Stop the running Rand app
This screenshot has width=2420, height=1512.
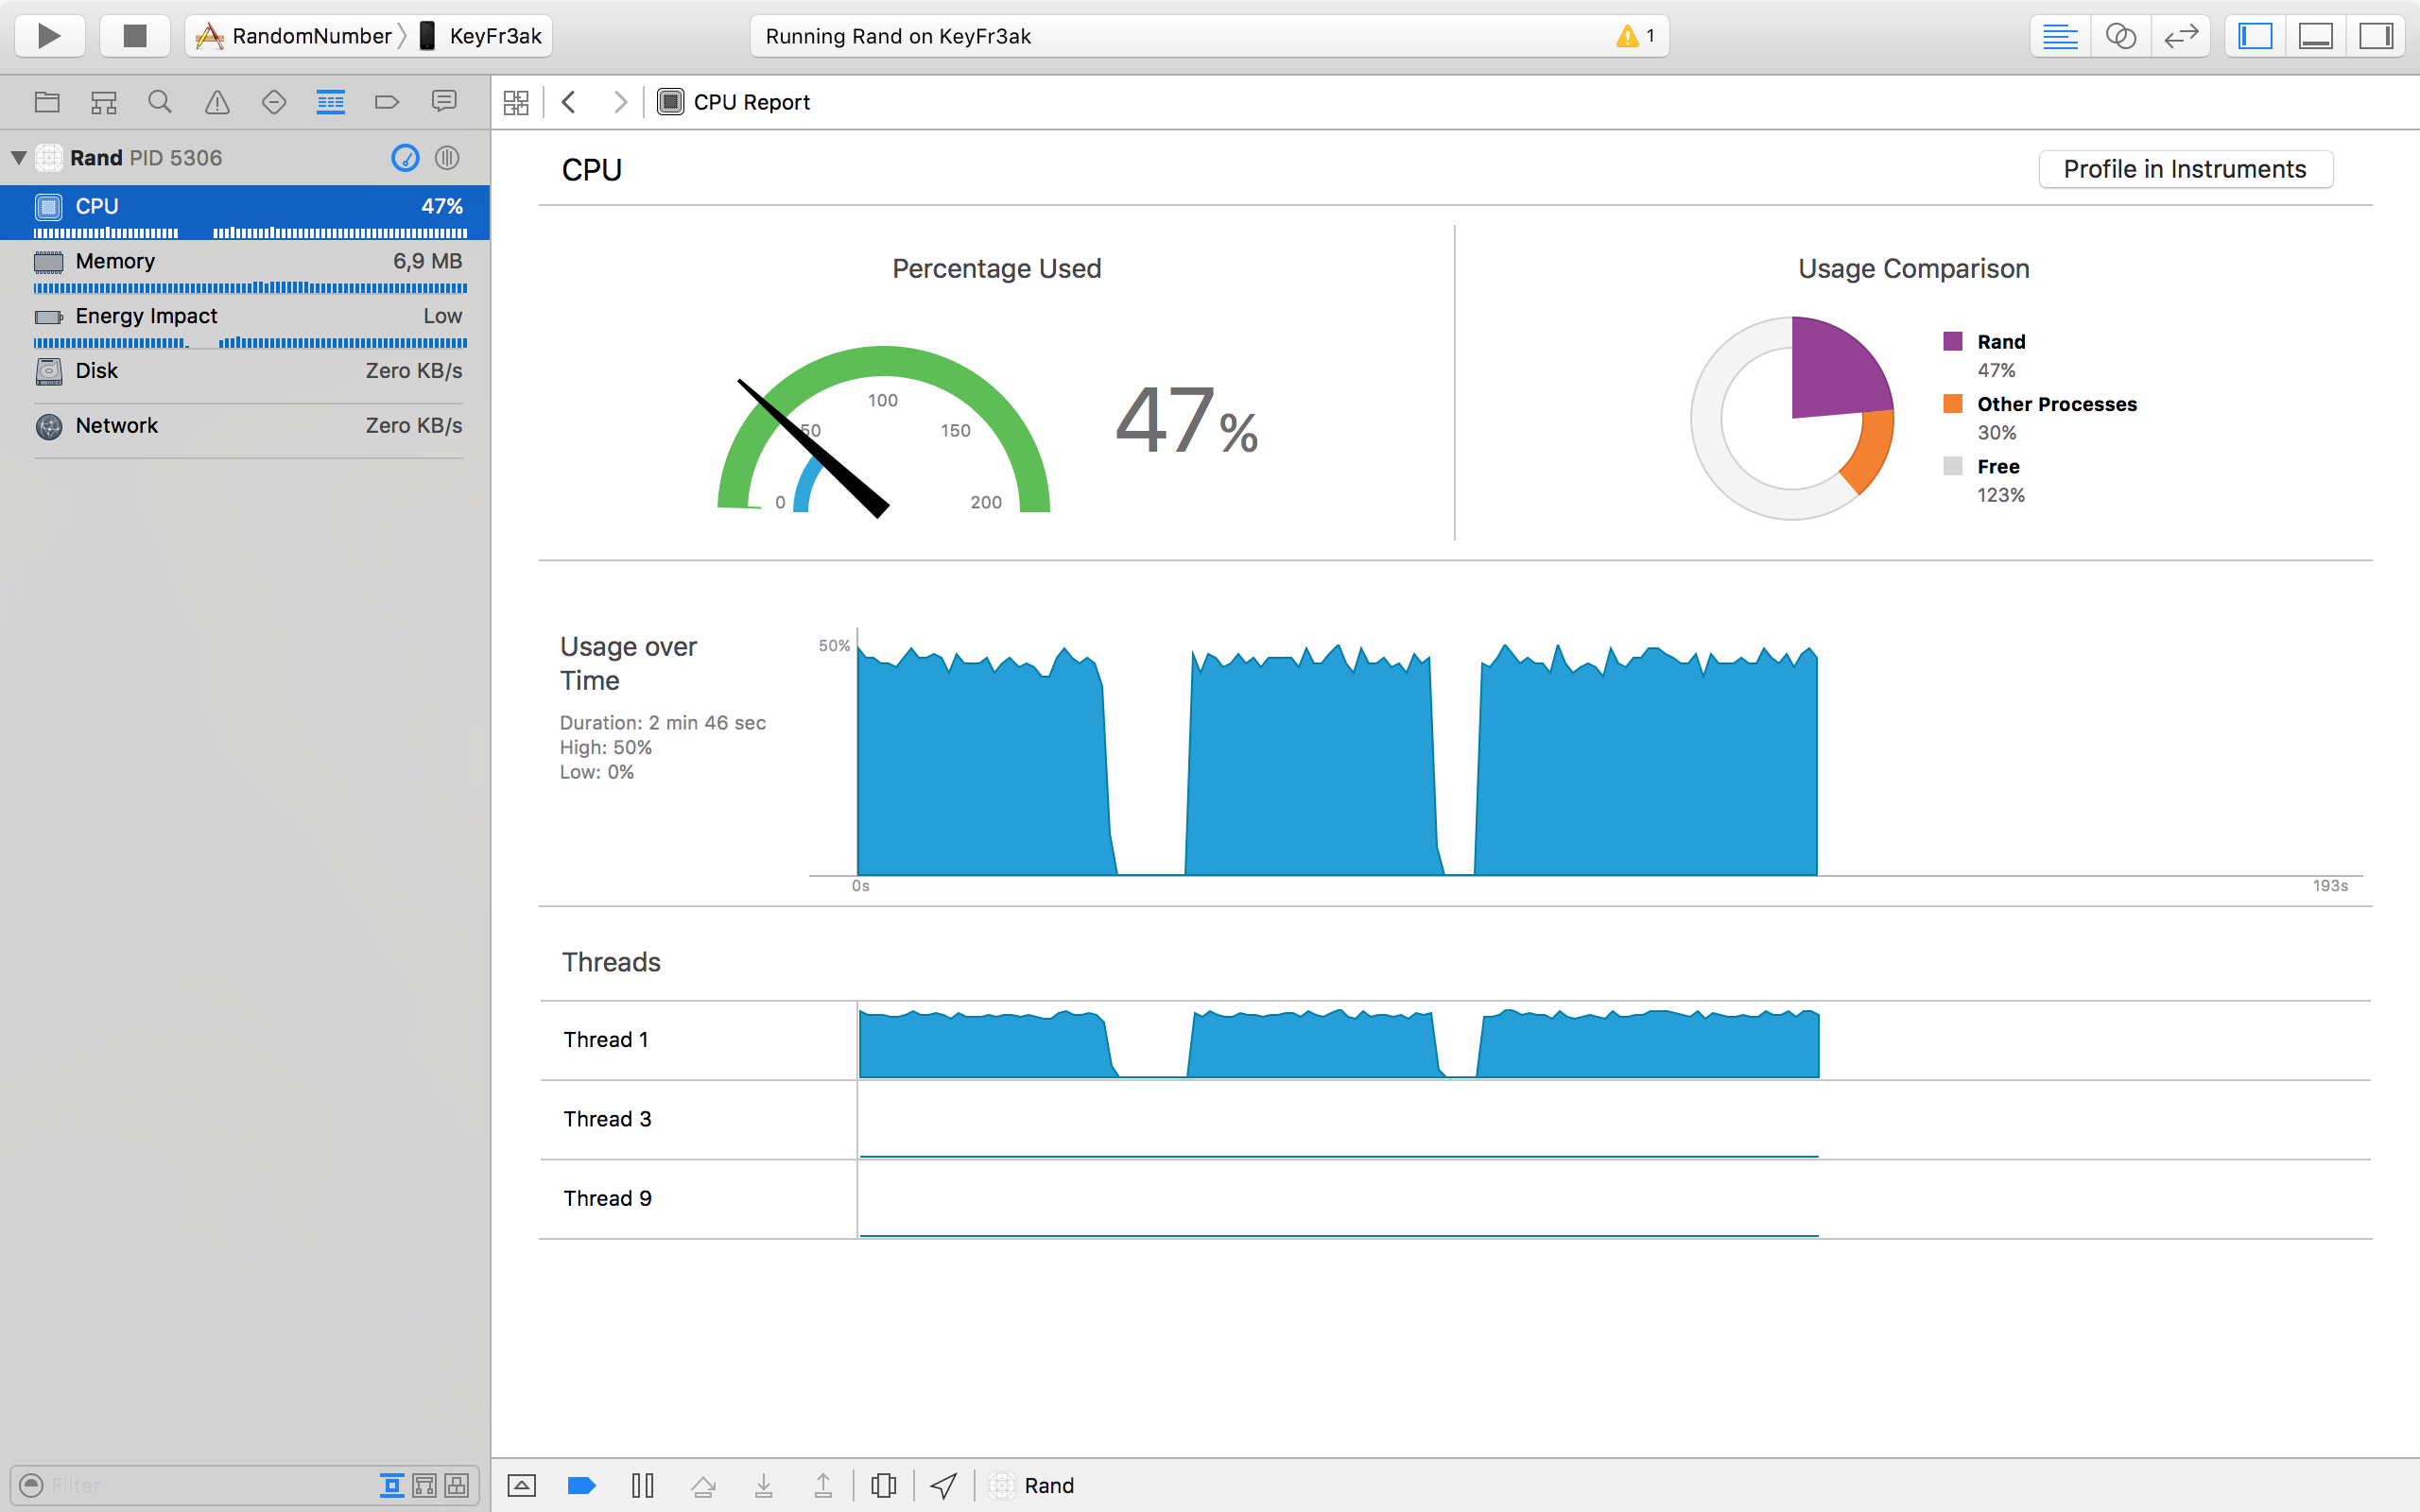(x=134, y=36)
